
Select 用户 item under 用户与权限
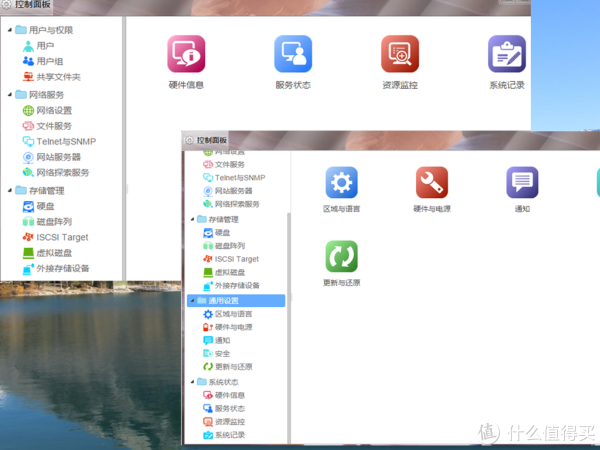pyautogui.click(x=45, y=46)
